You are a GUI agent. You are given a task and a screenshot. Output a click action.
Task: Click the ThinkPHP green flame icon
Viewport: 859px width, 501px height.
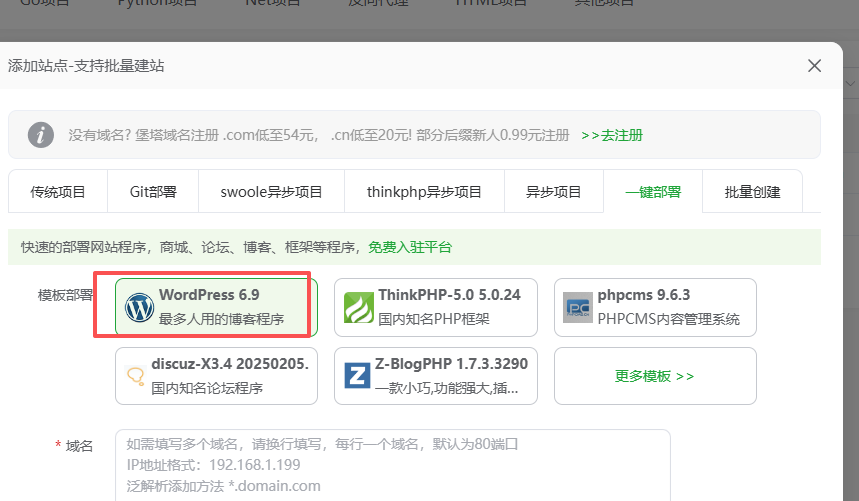(359, 308)
